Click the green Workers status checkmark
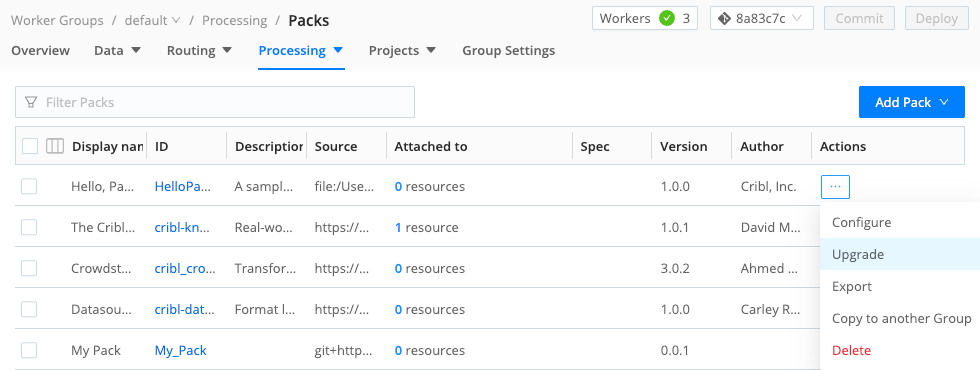The image size is (980, 370). [667, 19]
